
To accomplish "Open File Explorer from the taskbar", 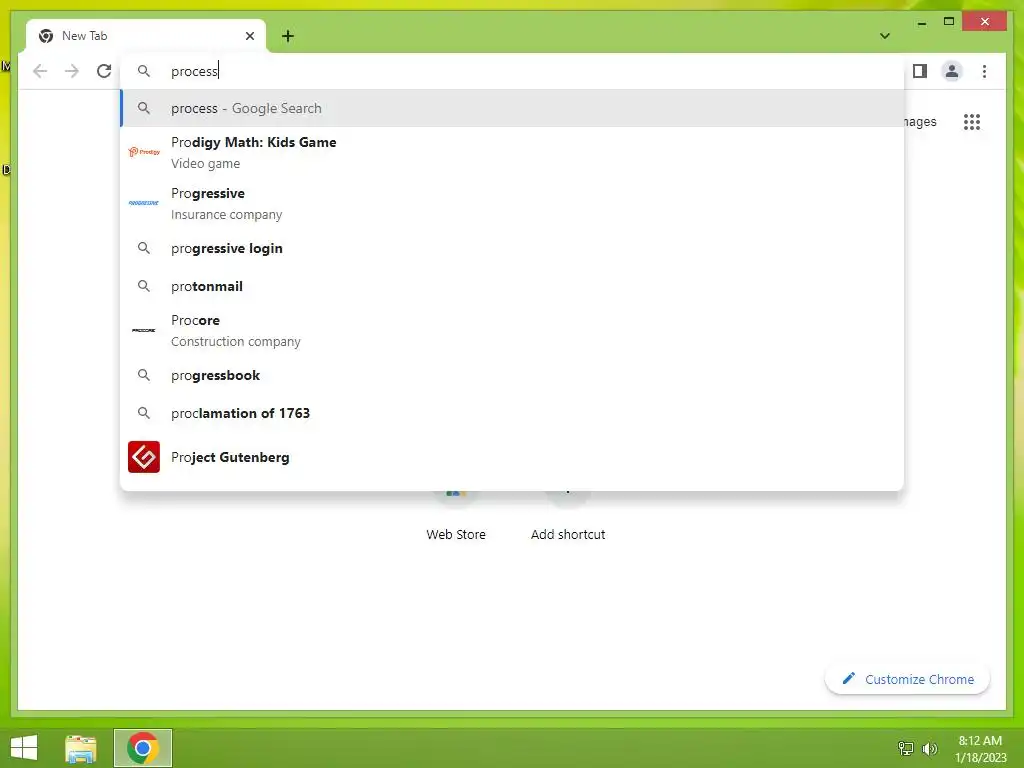I will (x=81, y=748).
